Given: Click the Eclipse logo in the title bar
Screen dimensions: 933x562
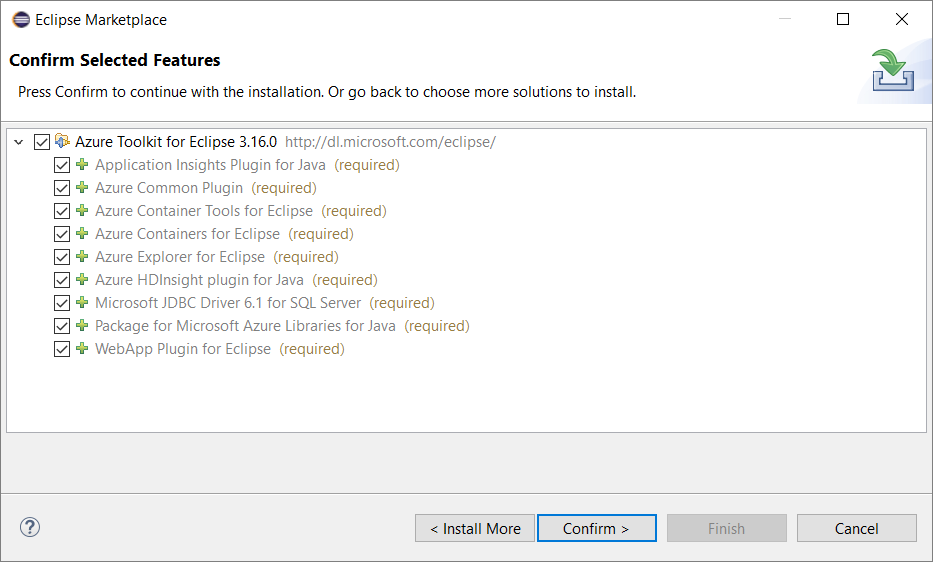Looking at the screenshot, I should pyautogui.click(x=21, y=20).
